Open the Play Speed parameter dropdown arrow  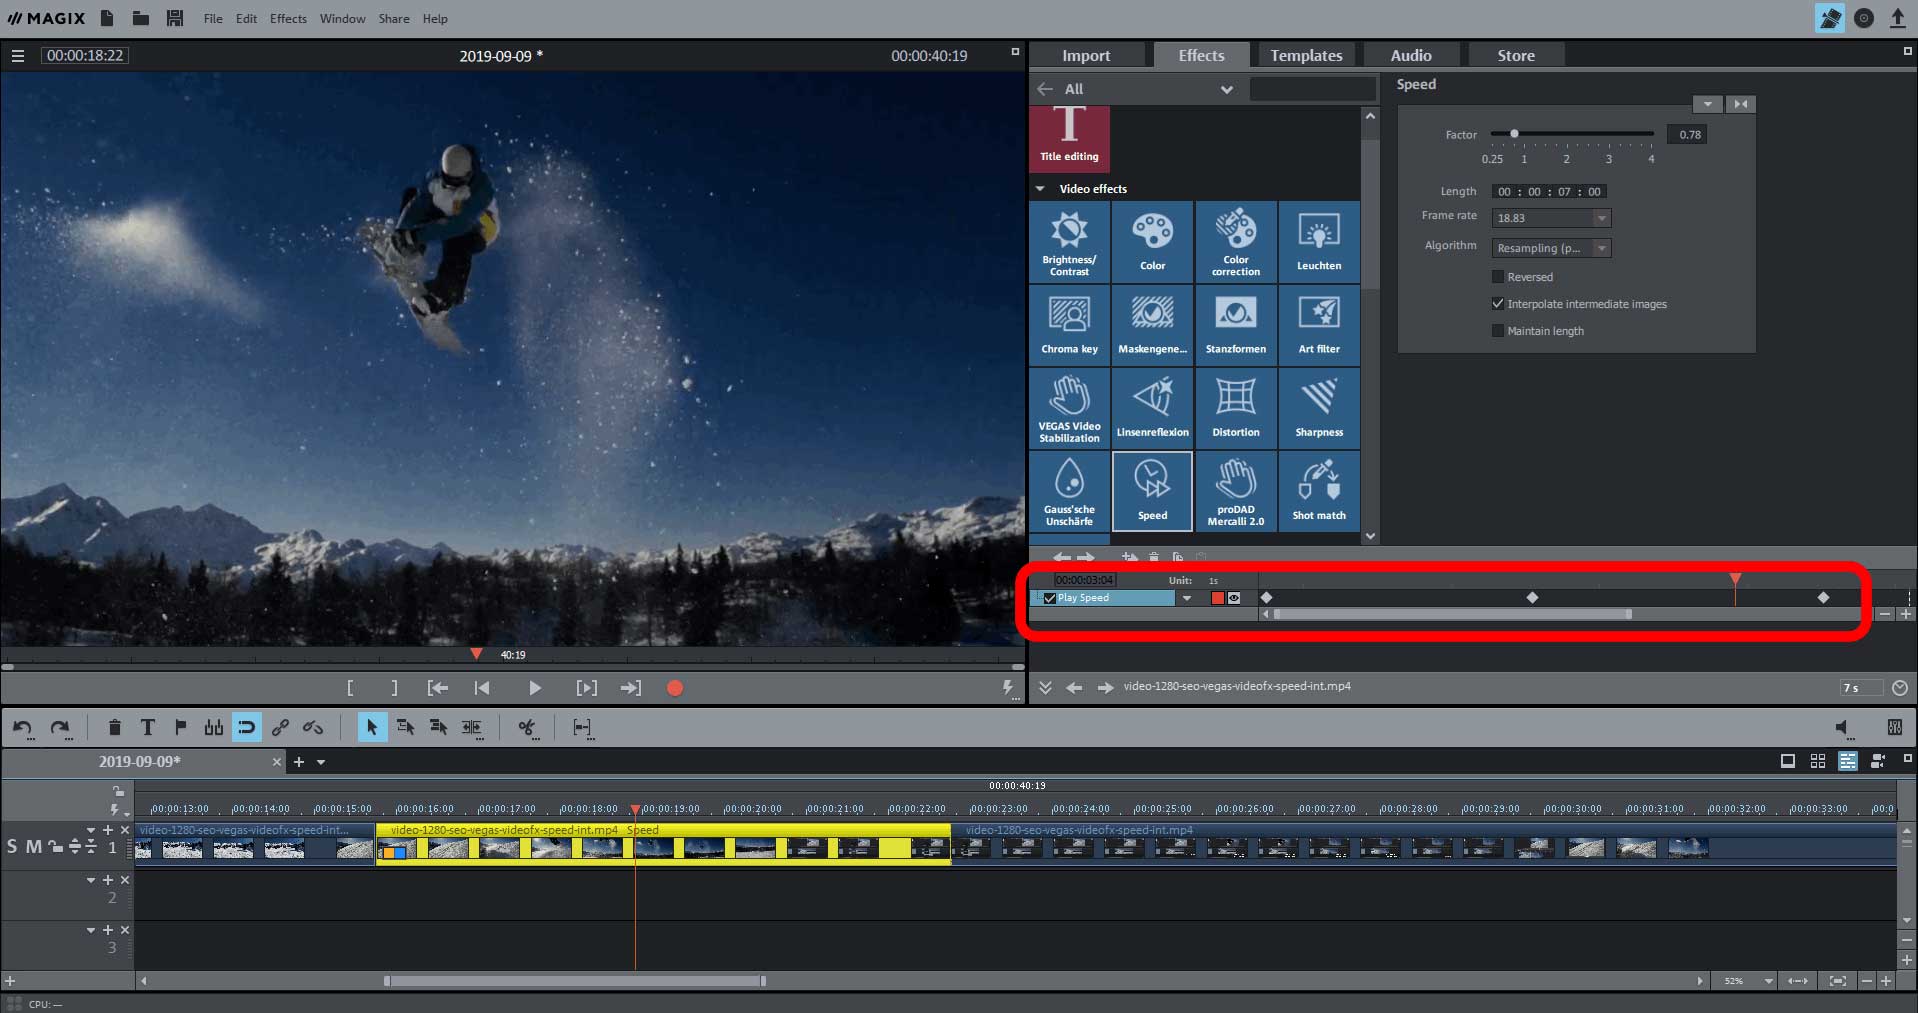tap(1187, 598)
